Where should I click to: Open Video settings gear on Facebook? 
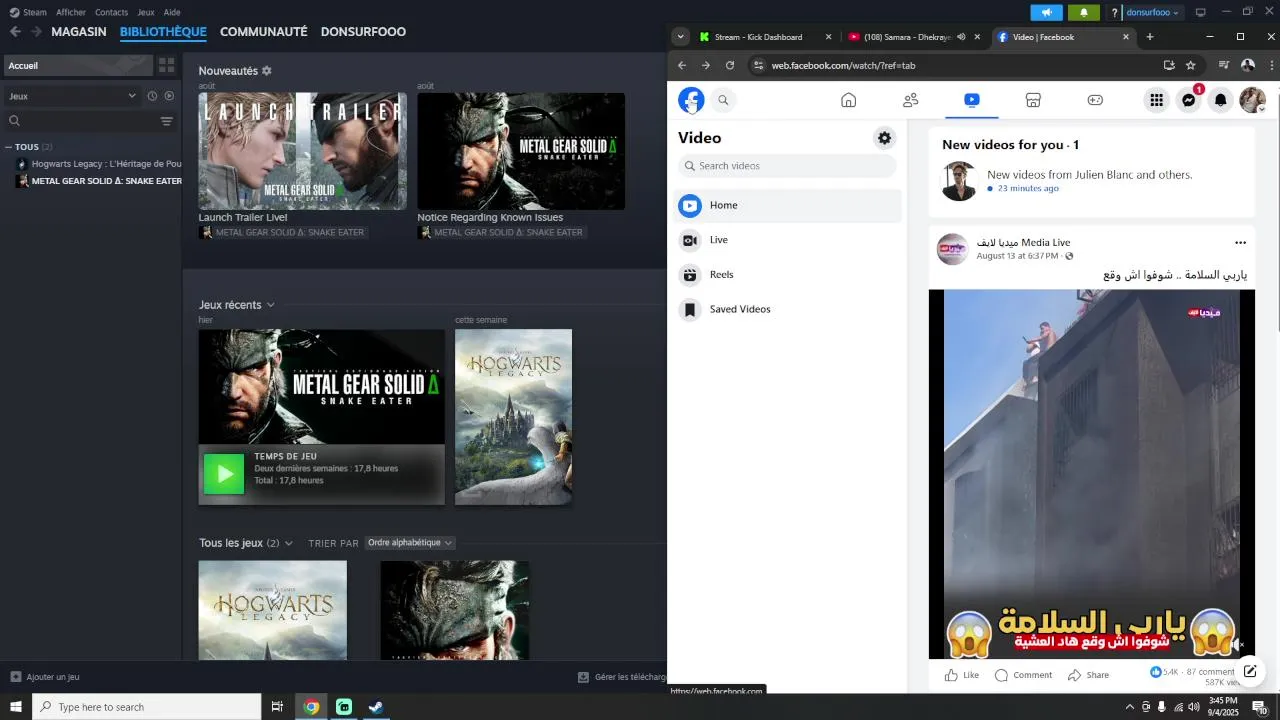click(x=884, y=138)
